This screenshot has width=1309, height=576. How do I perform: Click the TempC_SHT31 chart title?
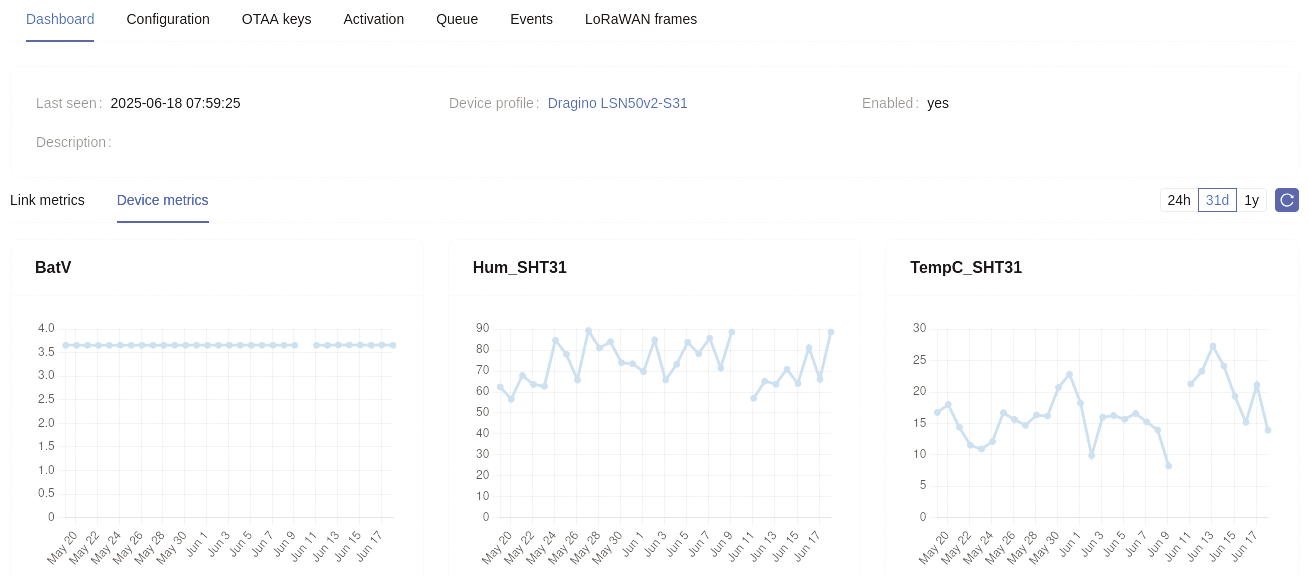click(966, 268)
